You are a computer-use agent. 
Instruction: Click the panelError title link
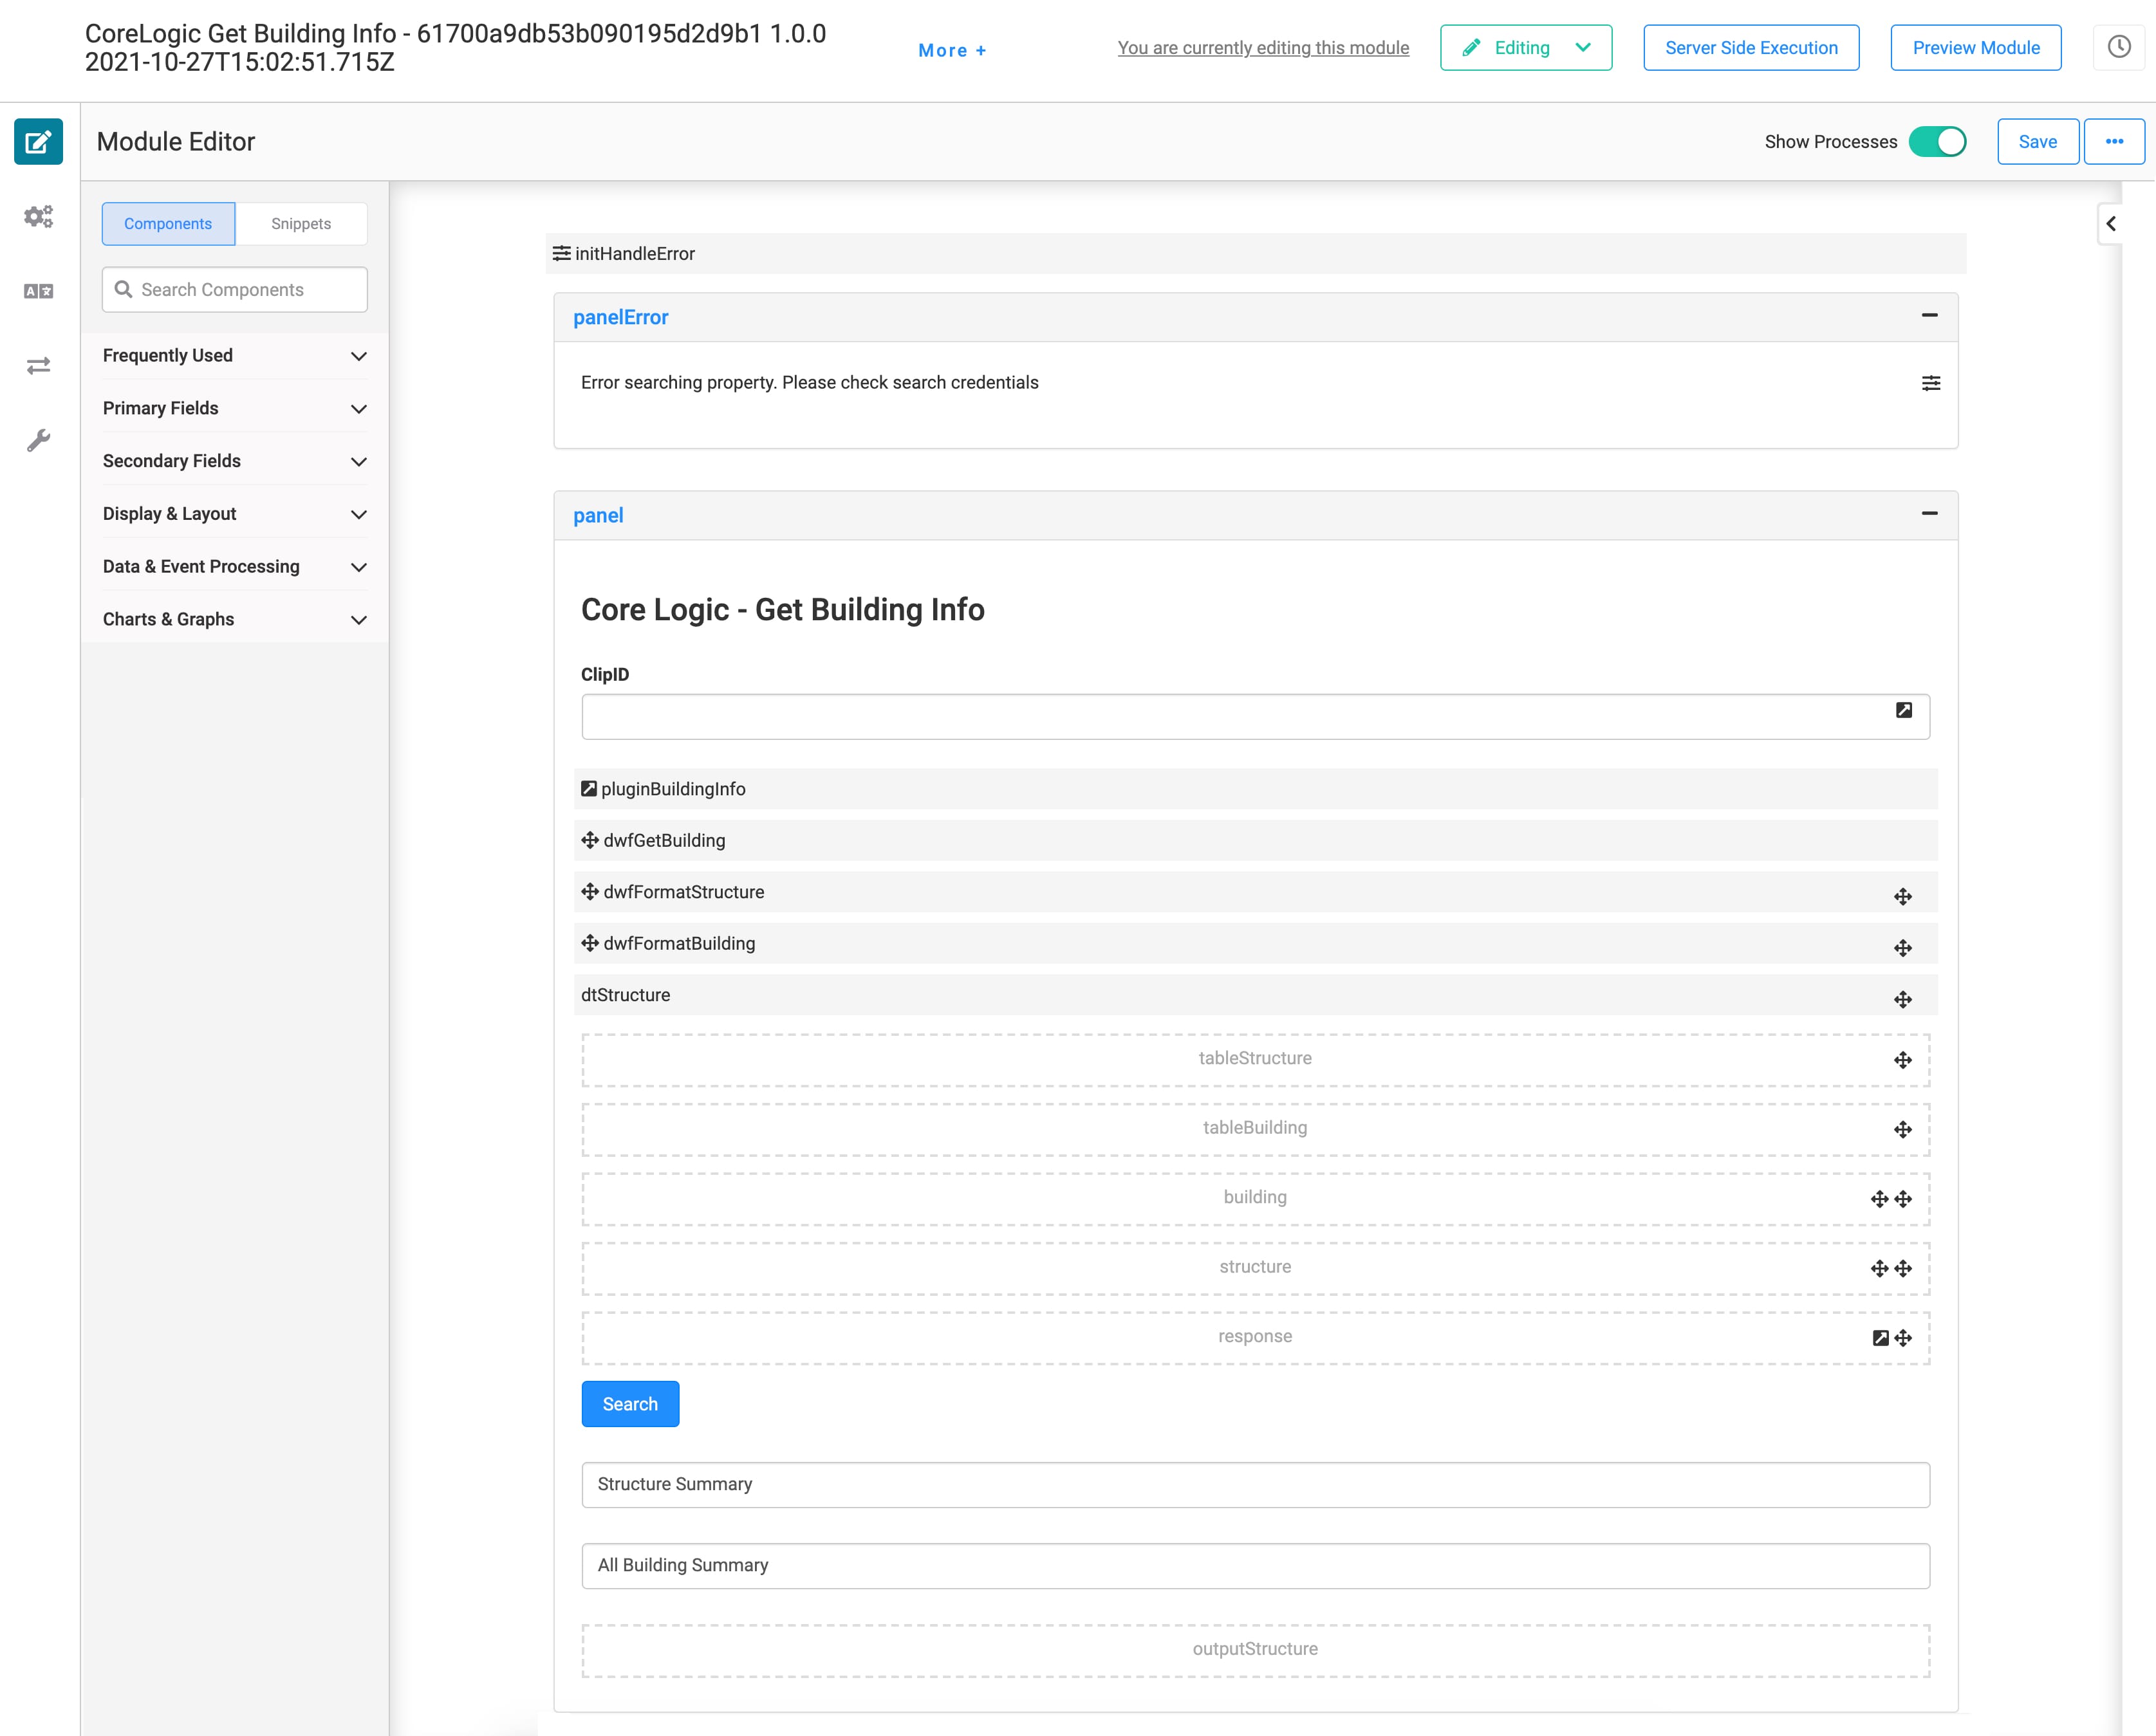620,317
